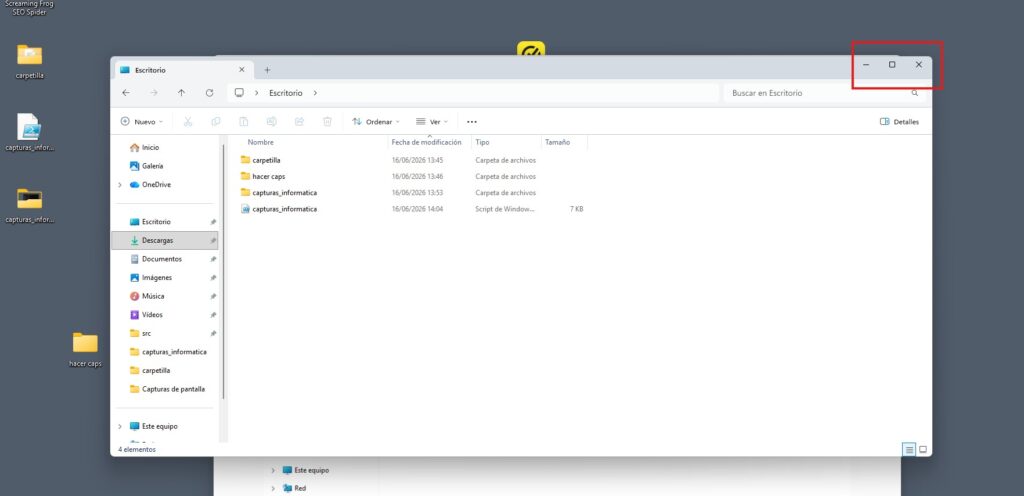
Task: Toggle the Detalles pane button
Action: pos(899,122)
